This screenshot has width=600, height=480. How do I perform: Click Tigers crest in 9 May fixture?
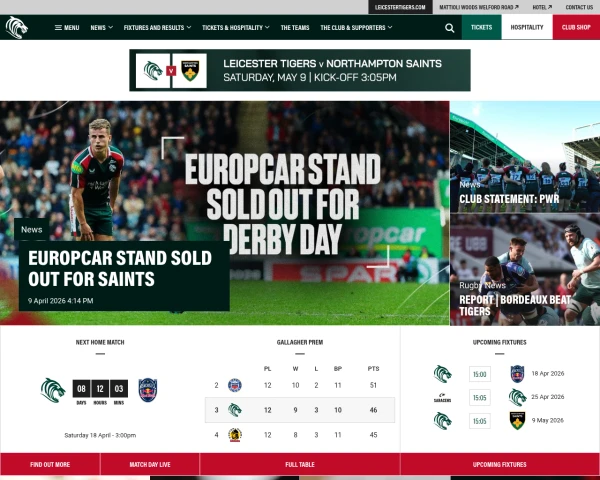(x=442, y=421)
